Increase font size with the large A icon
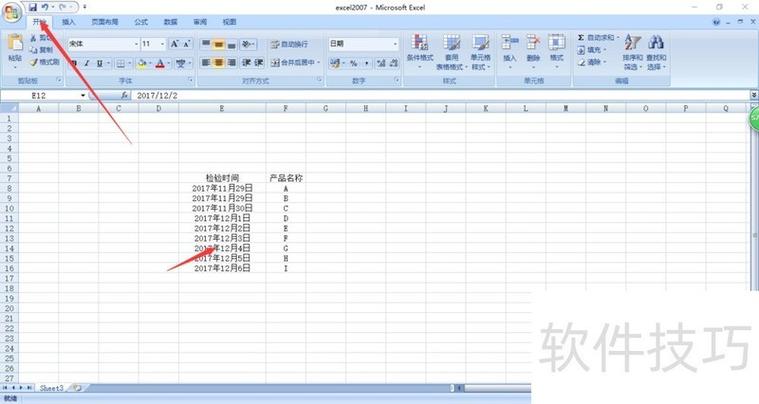 tap(174, 44)
